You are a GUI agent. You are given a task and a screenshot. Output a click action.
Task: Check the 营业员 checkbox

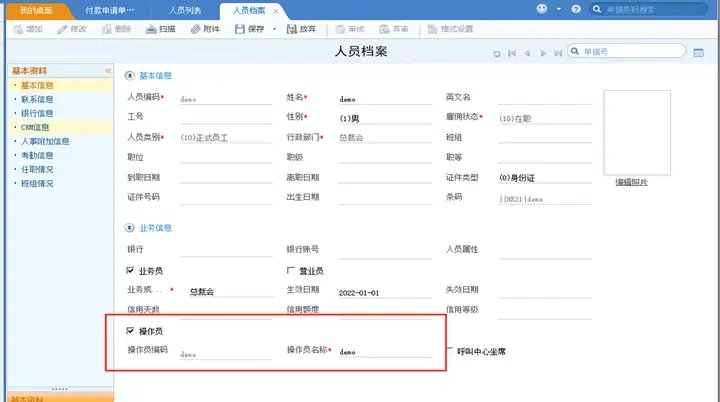tap(290, 271)
